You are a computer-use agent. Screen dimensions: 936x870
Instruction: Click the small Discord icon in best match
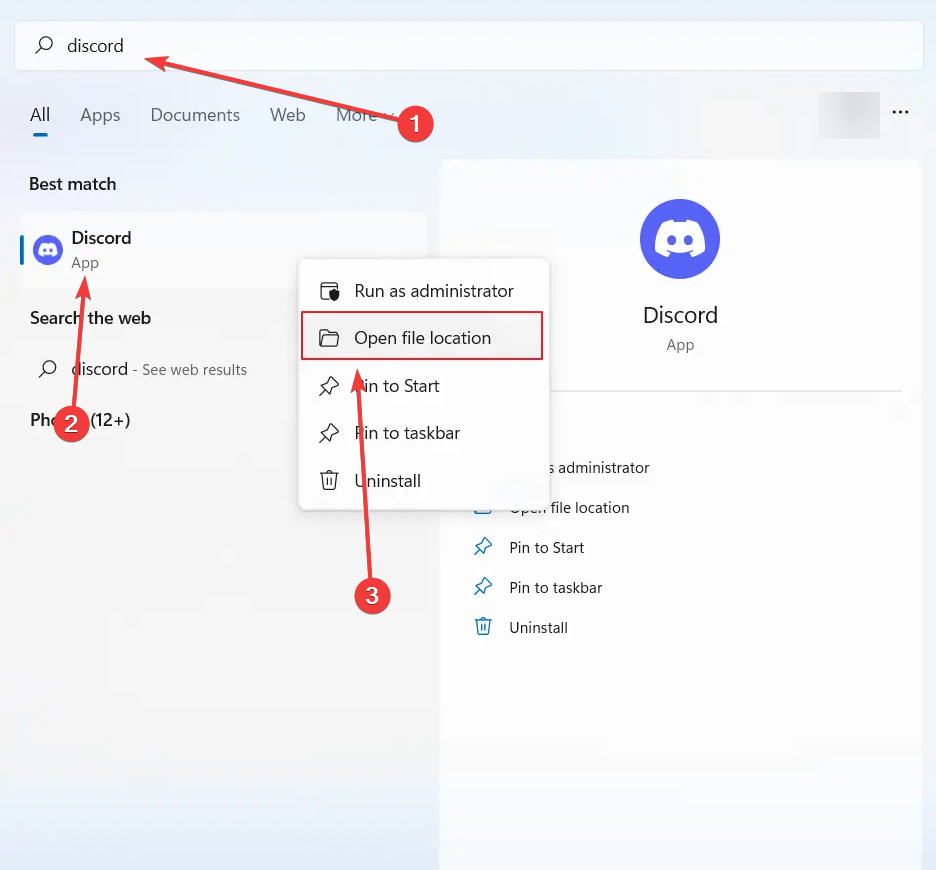48,250
